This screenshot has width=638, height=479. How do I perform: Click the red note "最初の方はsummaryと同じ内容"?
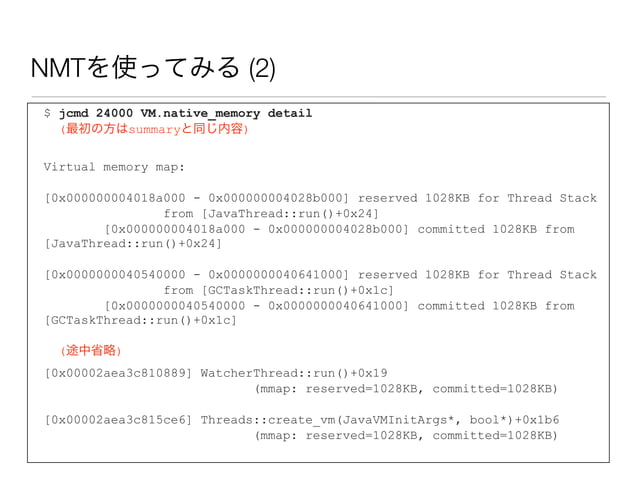[x=155, y=129]
